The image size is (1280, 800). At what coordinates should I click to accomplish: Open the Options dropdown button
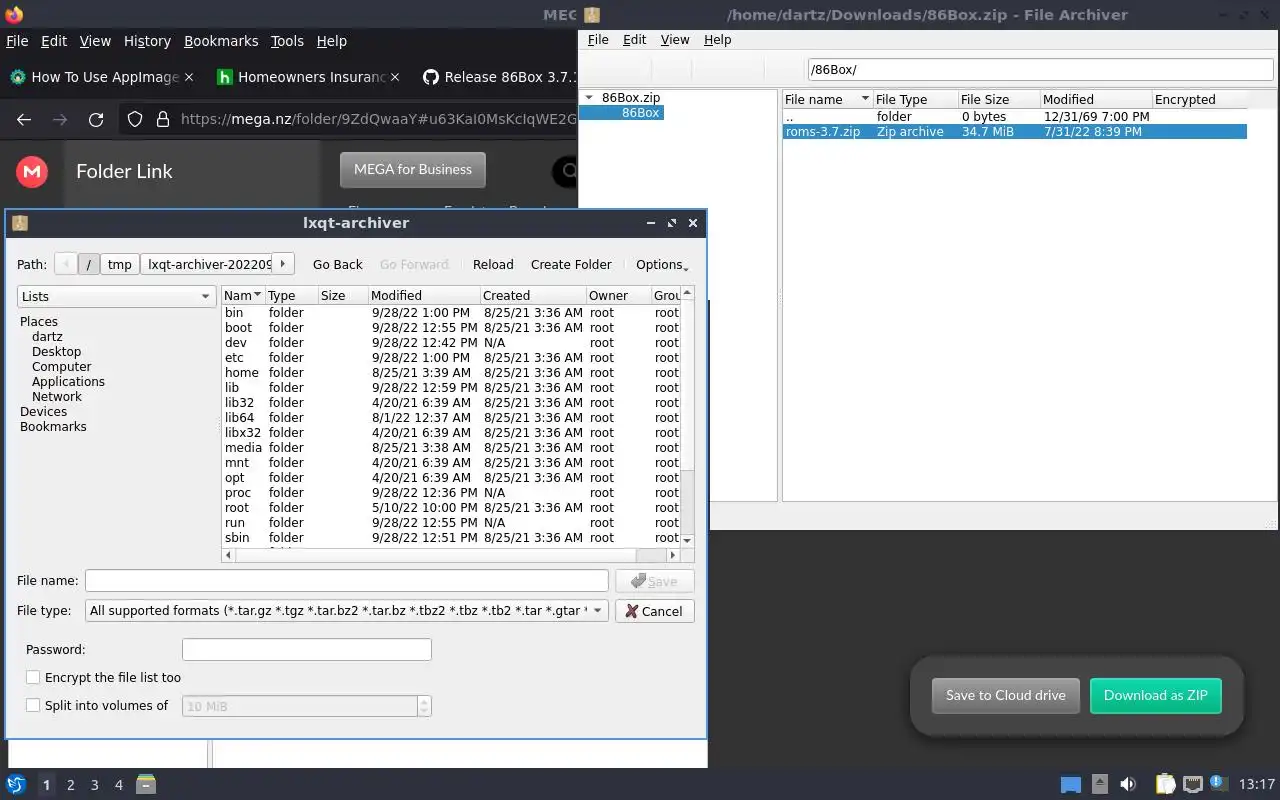662,264
